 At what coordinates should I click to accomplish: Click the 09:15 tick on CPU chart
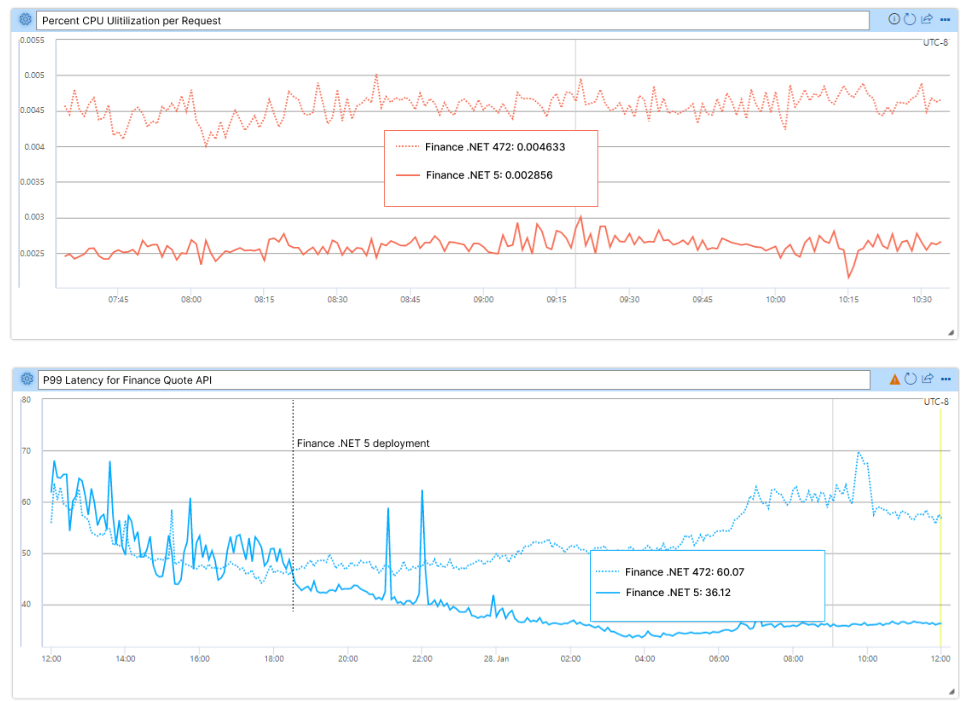556,300
